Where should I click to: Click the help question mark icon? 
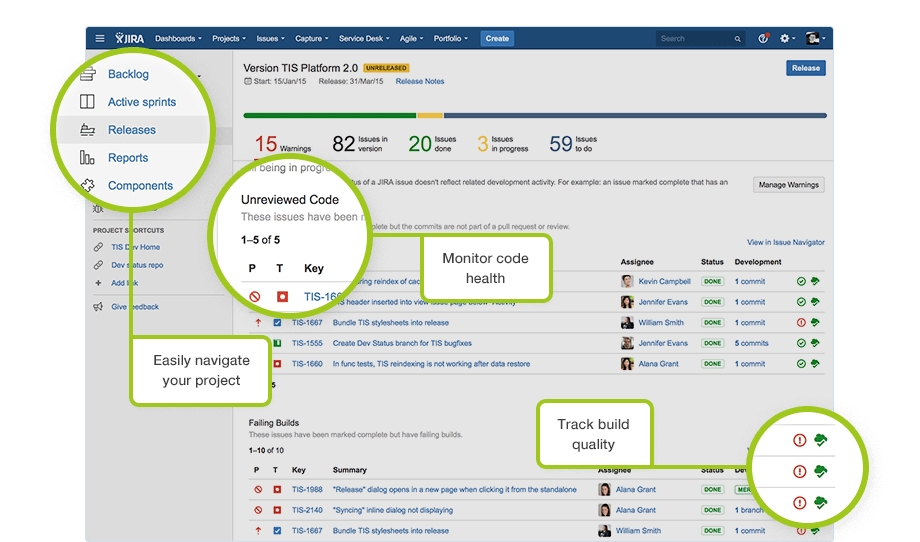coord(763,39)
